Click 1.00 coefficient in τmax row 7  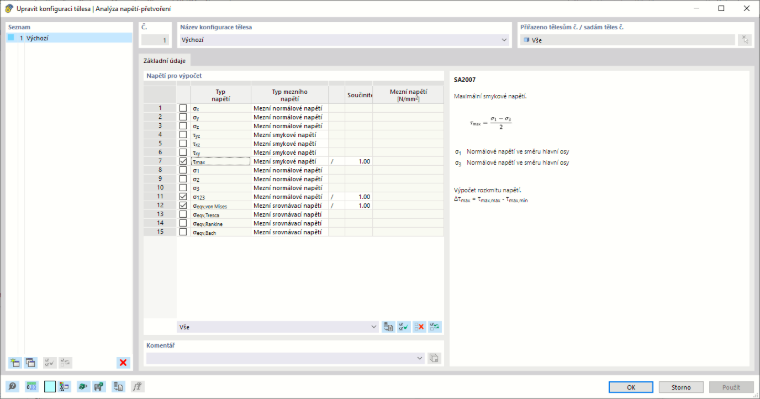[x=358, y=161]
